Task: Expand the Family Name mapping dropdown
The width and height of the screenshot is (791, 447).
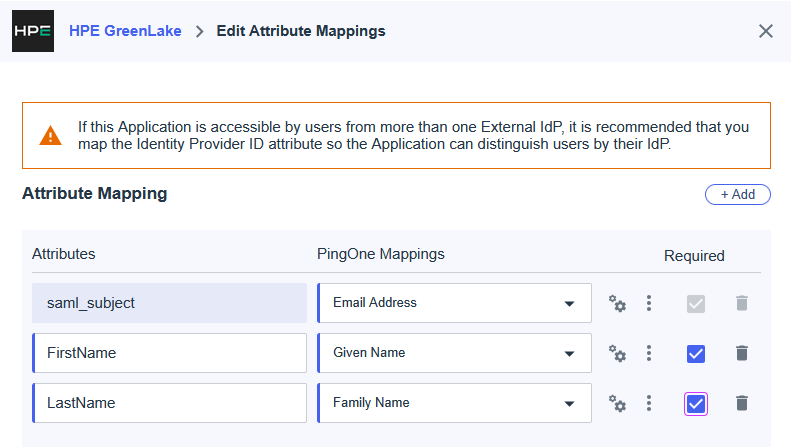Action: pyautogui.click(x=568, y=403)
